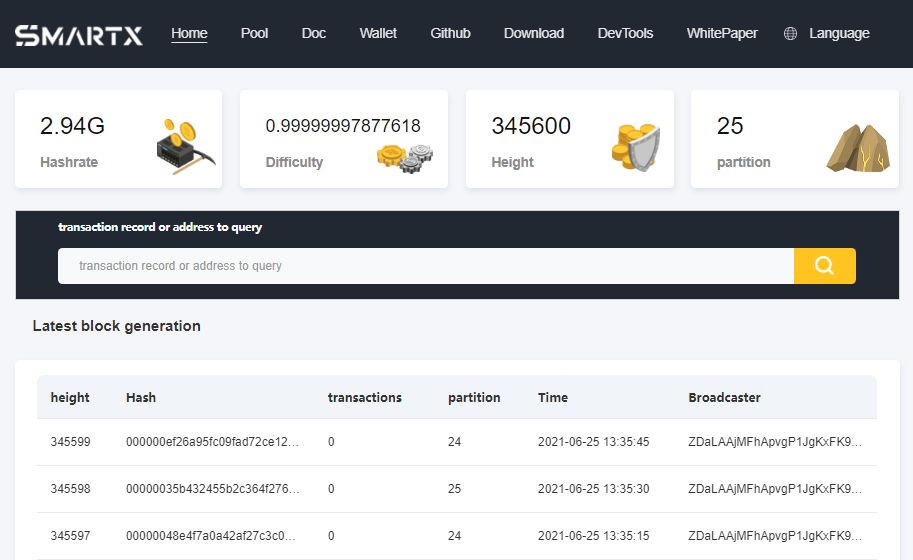
Task: Click the Broadcaster column header
Action: 724,398
